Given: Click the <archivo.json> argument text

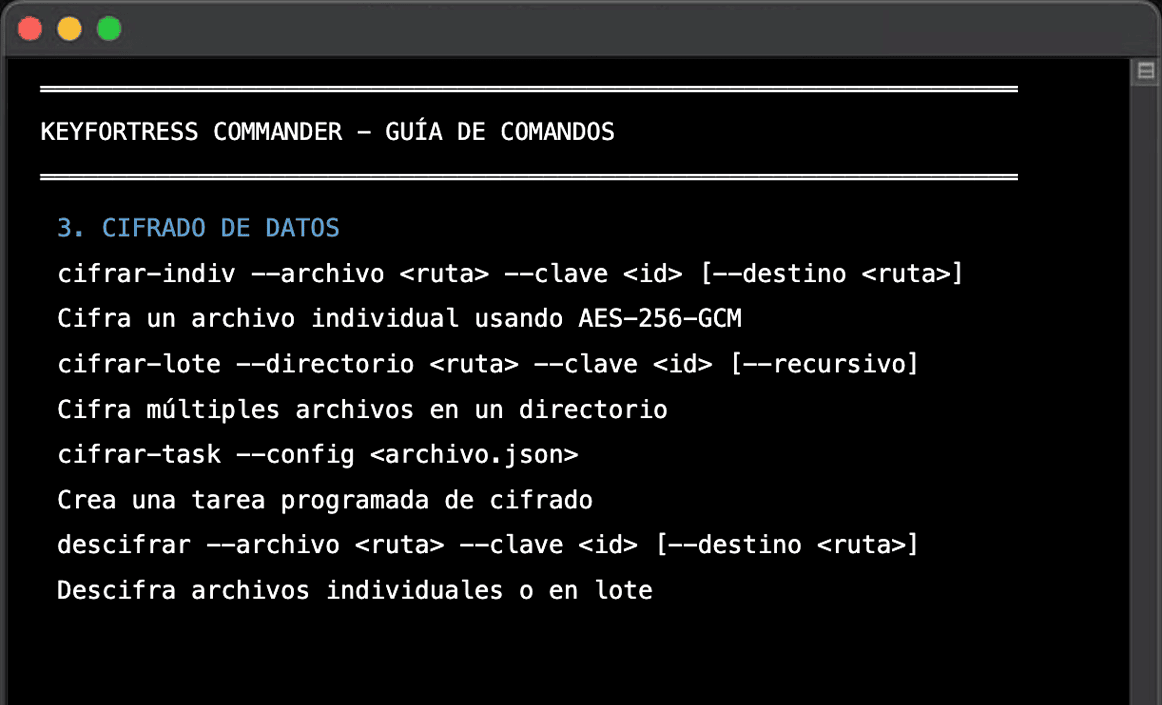Looking at the screenshot, I should pos(474,455).
